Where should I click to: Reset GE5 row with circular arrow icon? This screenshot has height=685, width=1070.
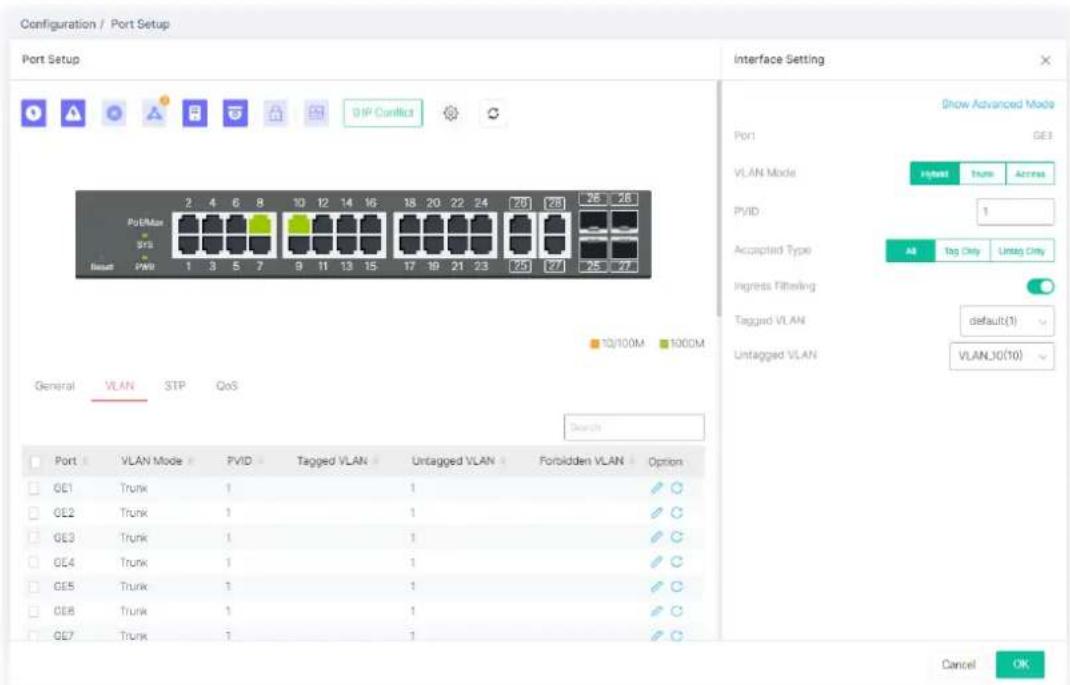pos(677,586)
